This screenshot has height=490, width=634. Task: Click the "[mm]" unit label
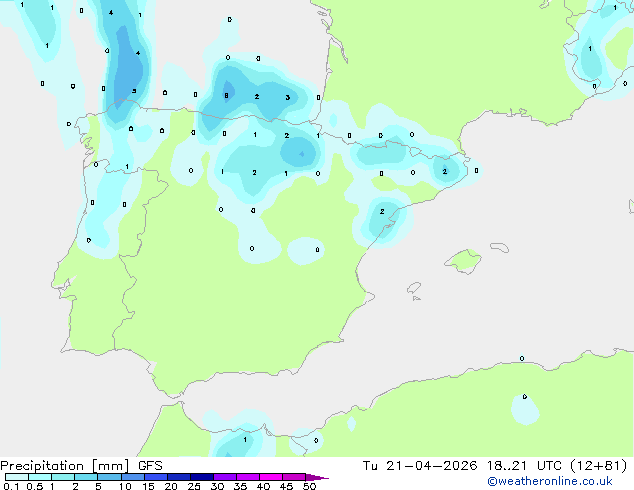(111, 466)
